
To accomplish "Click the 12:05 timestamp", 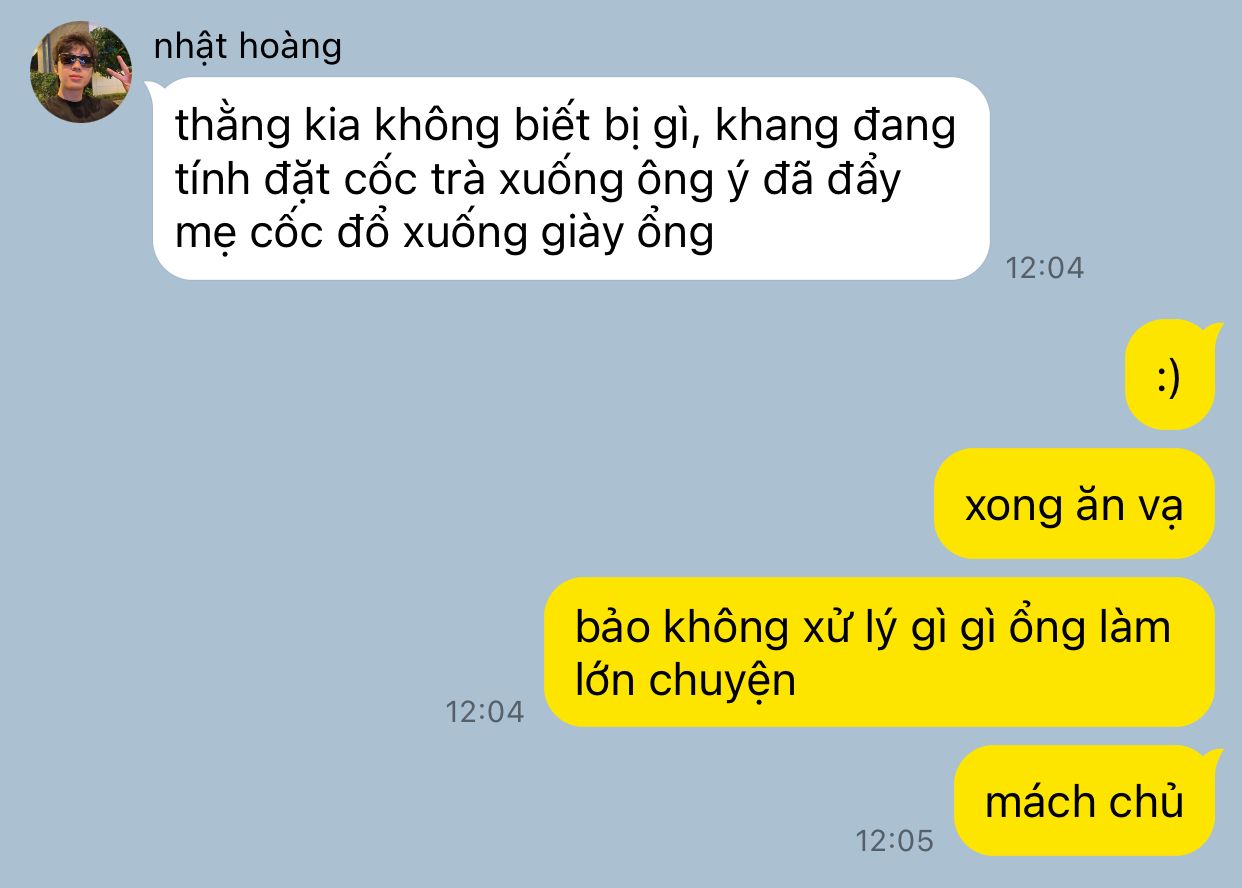I will [x=894, y=841].
